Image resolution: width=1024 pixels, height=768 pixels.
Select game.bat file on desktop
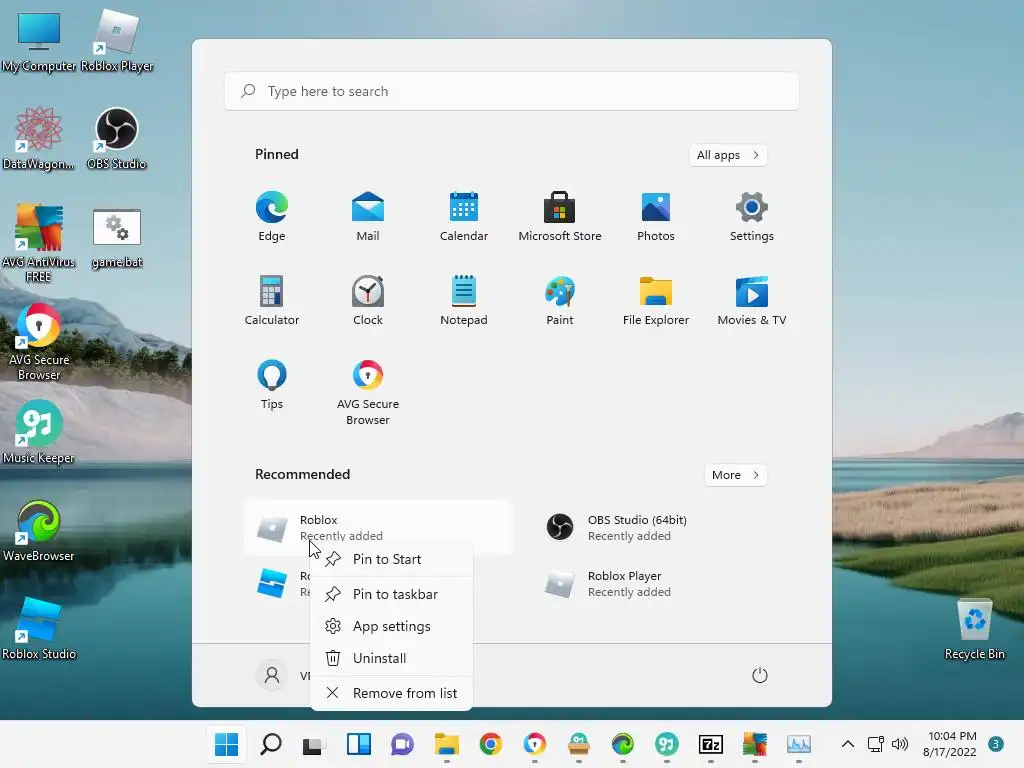click(117, 238)
